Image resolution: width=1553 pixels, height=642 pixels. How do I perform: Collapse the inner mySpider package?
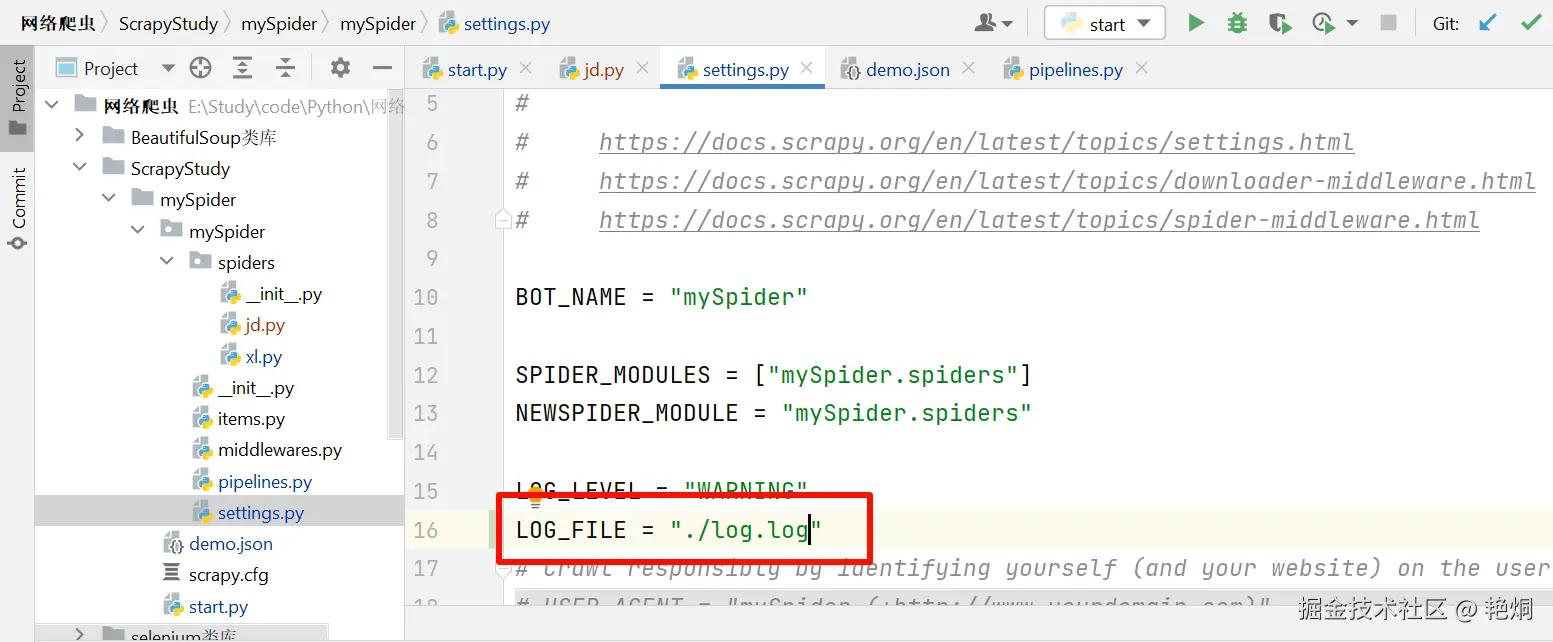139,231
